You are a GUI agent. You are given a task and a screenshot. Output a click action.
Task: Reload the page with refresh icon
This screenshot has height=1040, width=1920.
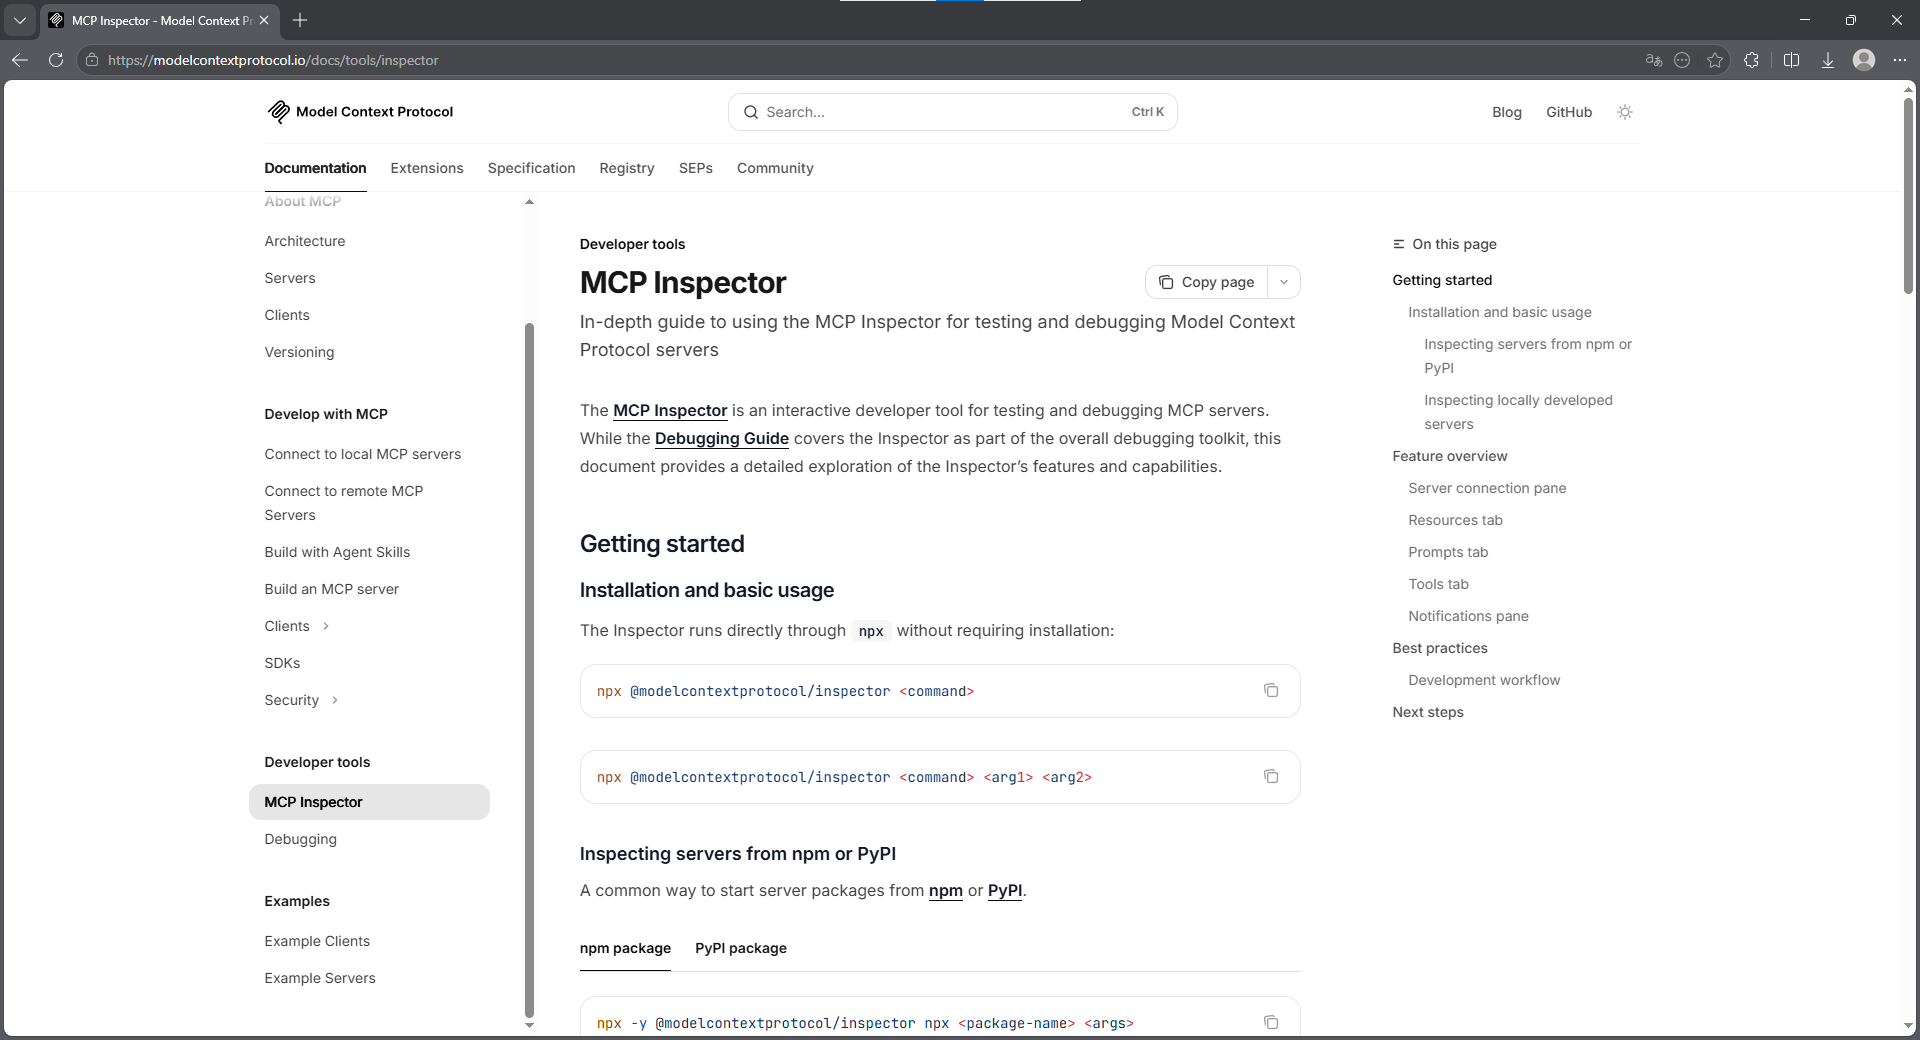pyautogui.click(x=56, y=60)
